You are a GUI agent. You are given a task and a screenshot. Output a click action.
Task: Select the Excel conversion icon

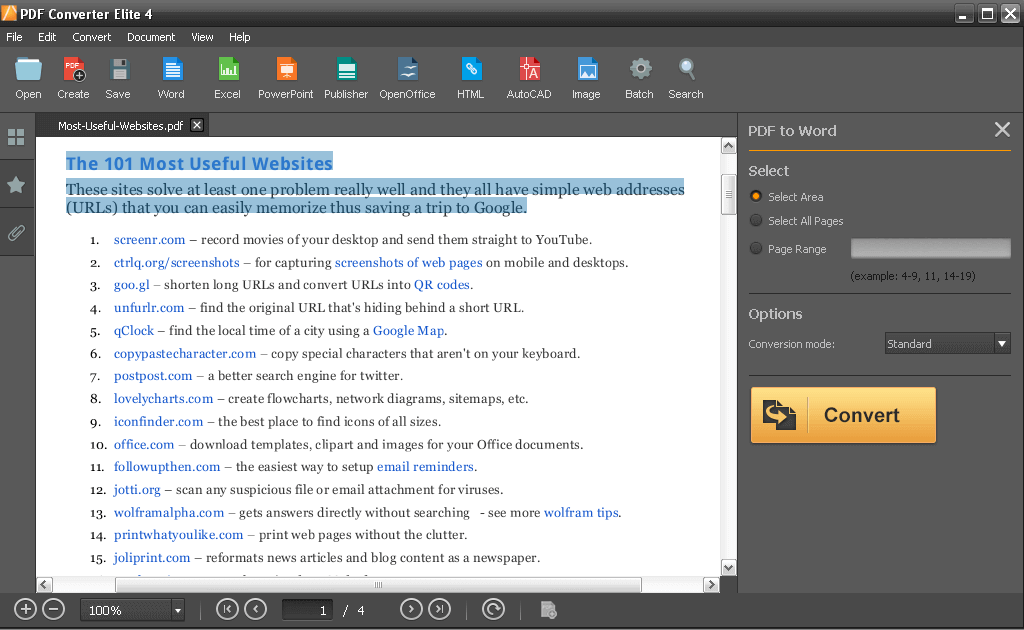point(227,78)
